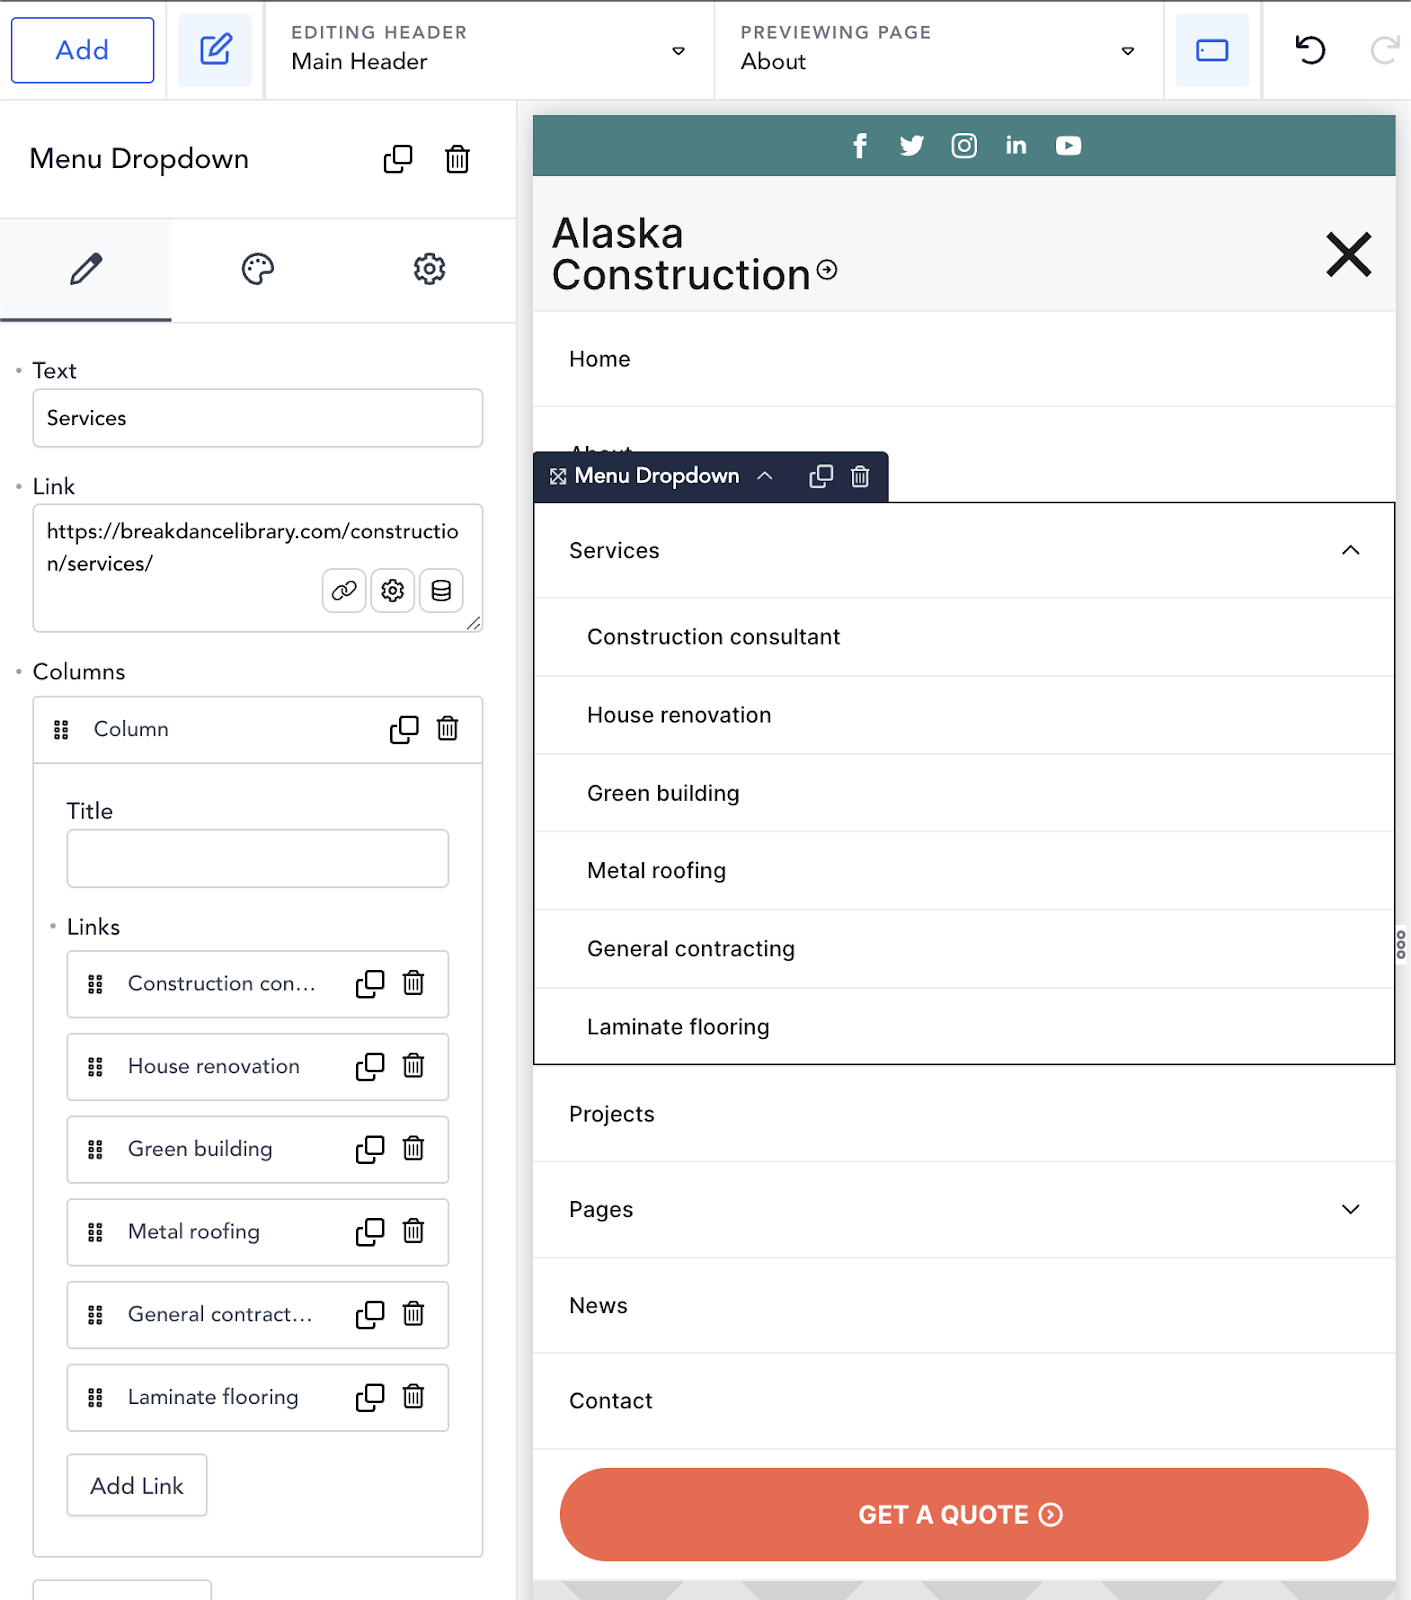1411x1600 pixels.
Task: Open the YouTube social icon in preview
Action: 1069,146
